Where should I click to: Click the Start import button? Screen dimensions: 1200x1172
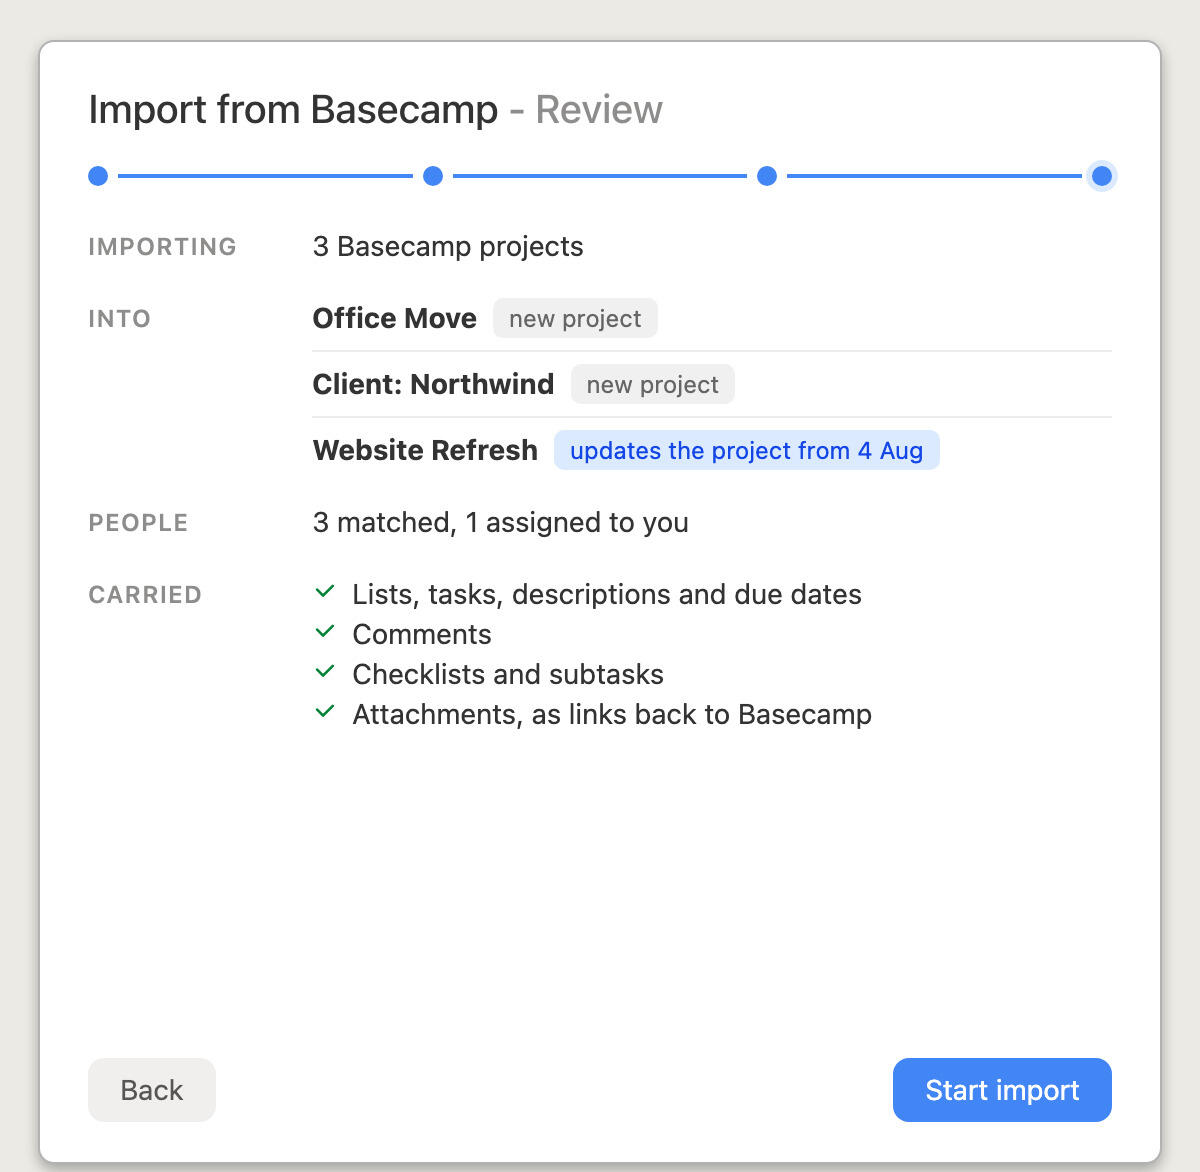click(1002, 1090)
